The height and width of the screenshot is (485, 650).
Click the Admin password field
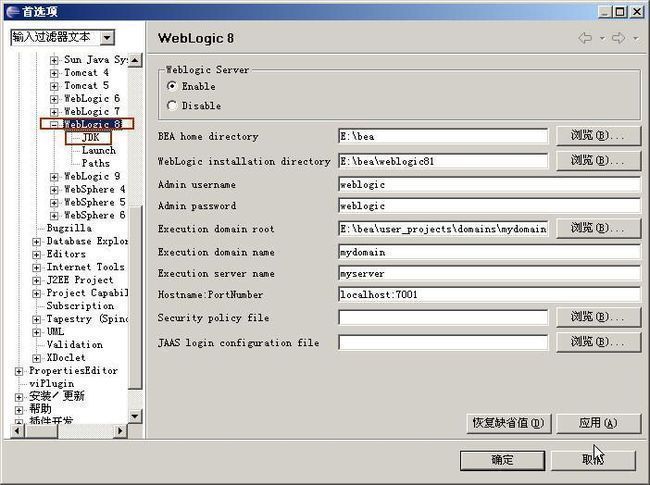point(489,206)
